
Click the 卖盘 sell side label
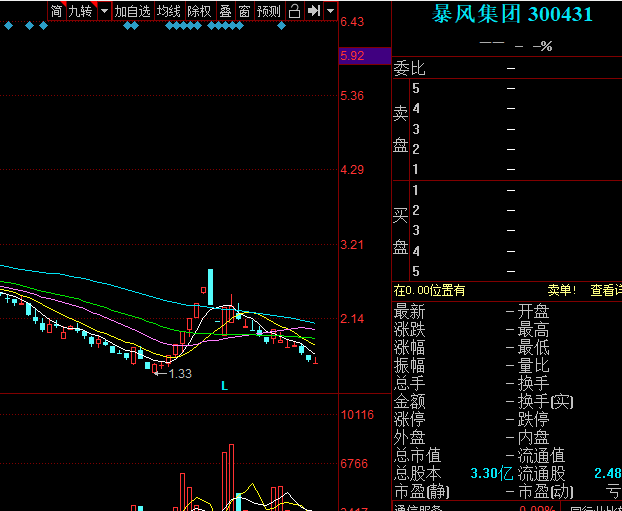(x=401, y=130)
